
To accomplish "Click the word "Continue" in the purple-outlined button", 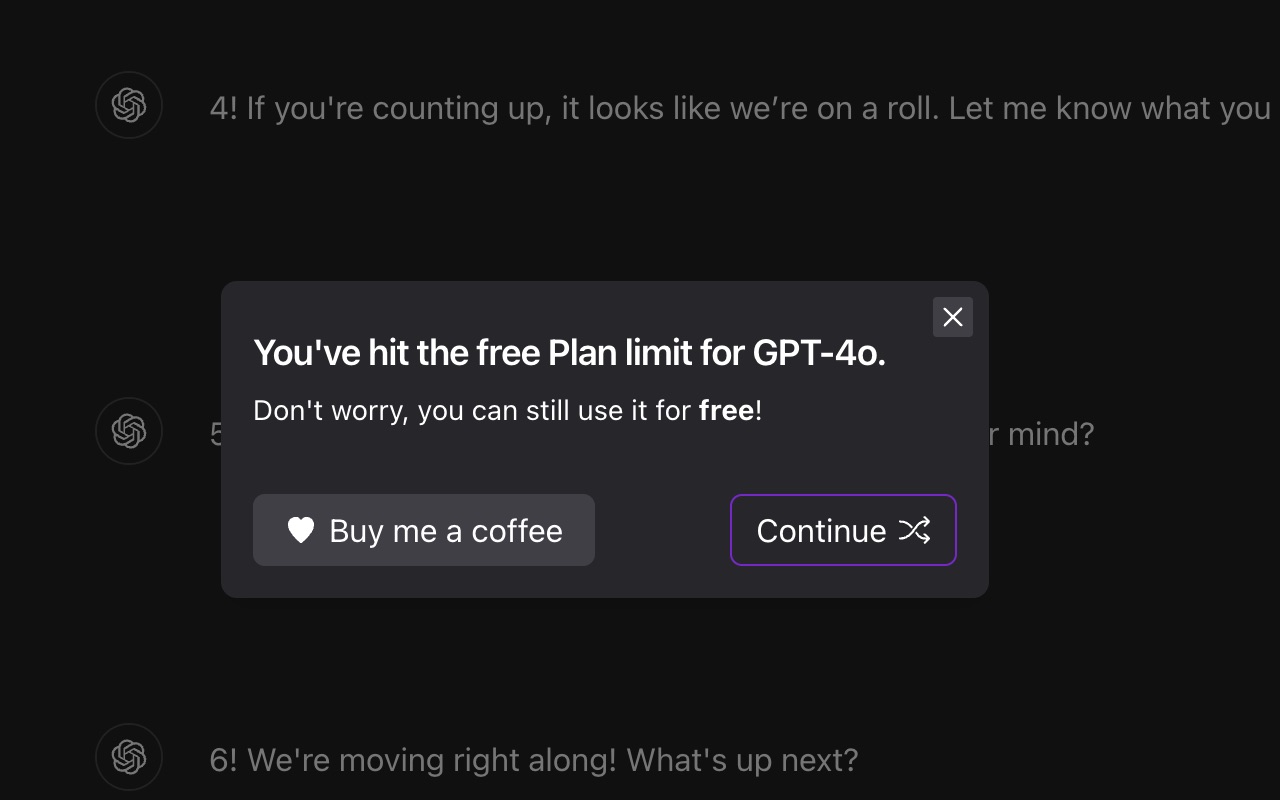I will 821,531.
